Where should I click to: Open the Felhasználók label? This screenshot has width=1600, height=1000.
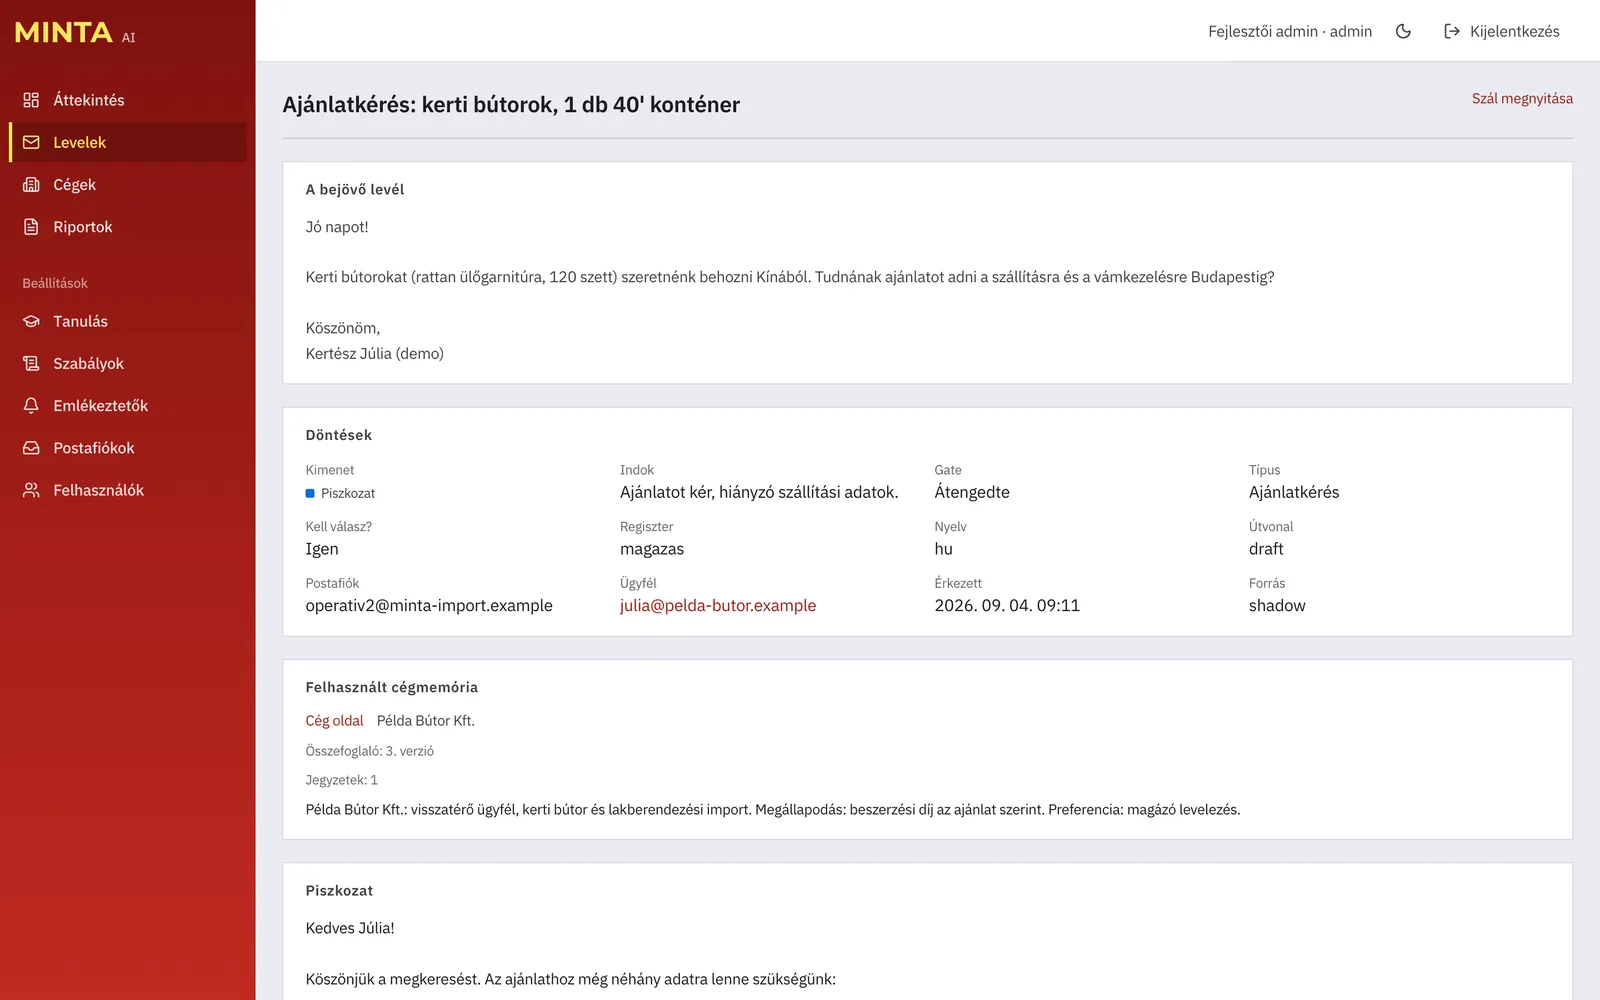click(x=98, y=490)
